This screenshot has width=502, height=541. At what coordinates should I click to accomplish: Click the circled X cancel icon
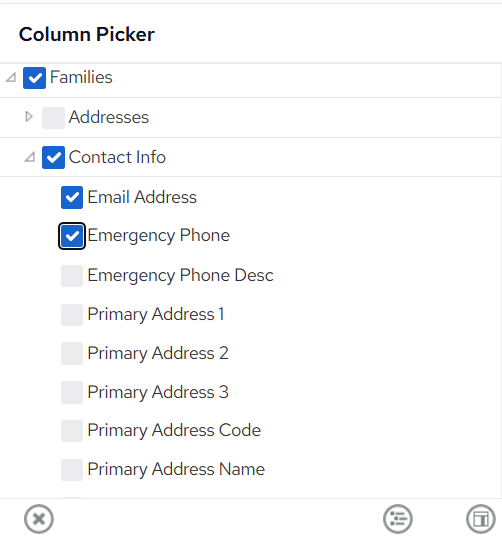[x=39, y=519]
